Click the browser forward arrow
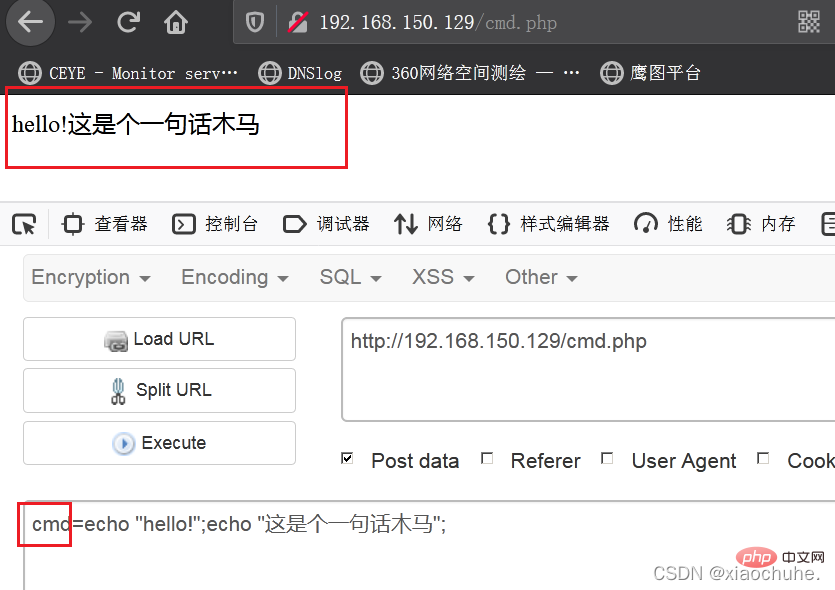Viewport: 835px width, 590px height. coord(80,22)
